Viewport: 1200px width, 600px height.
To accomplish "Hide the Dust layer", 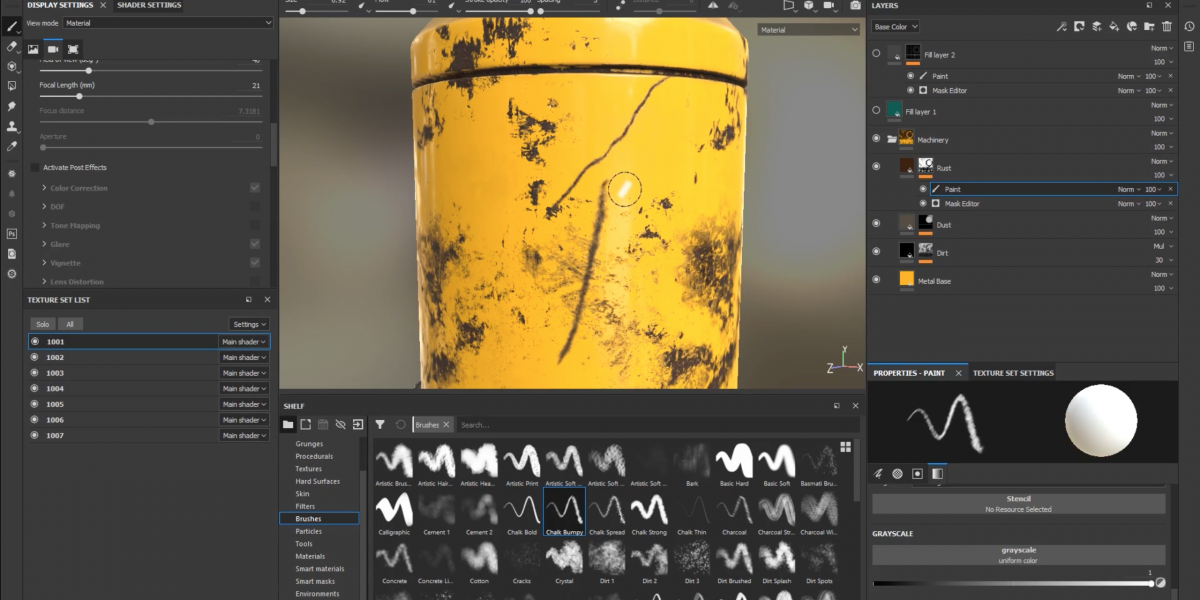I will 877,224.
